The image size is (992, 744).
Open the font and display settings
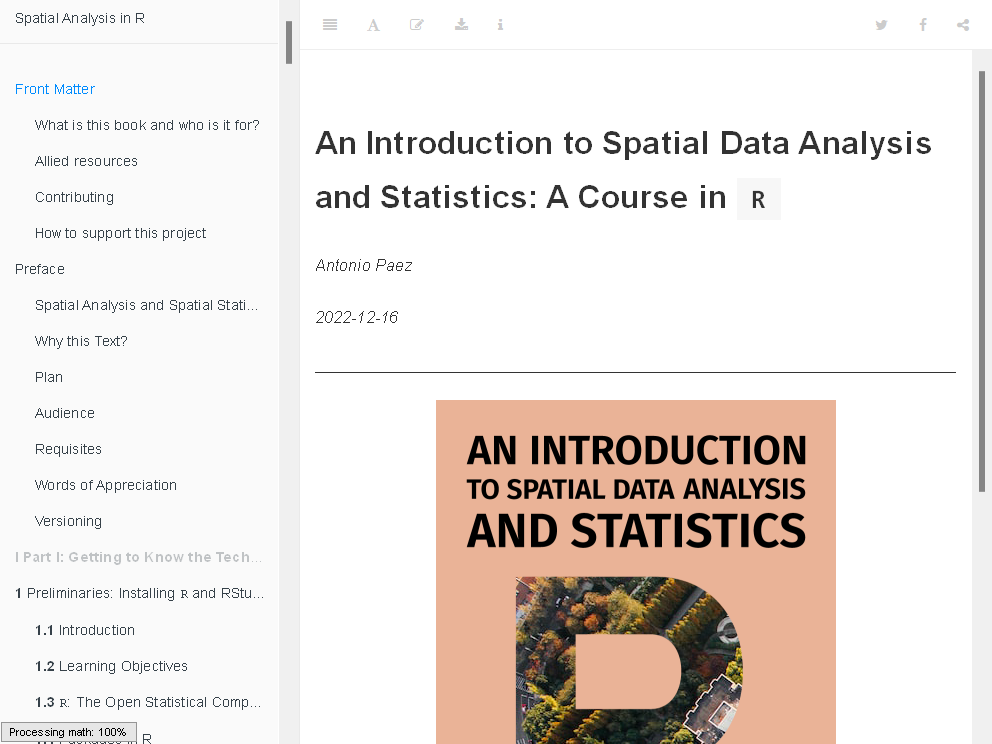[373, 24]
